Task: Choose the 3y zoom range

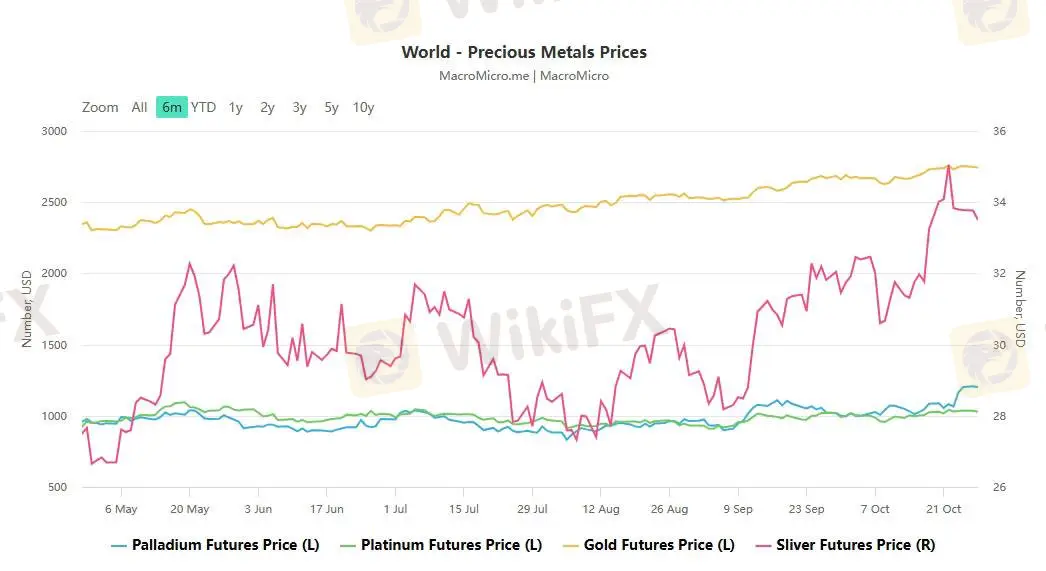Action: click(x=299, y=107)
